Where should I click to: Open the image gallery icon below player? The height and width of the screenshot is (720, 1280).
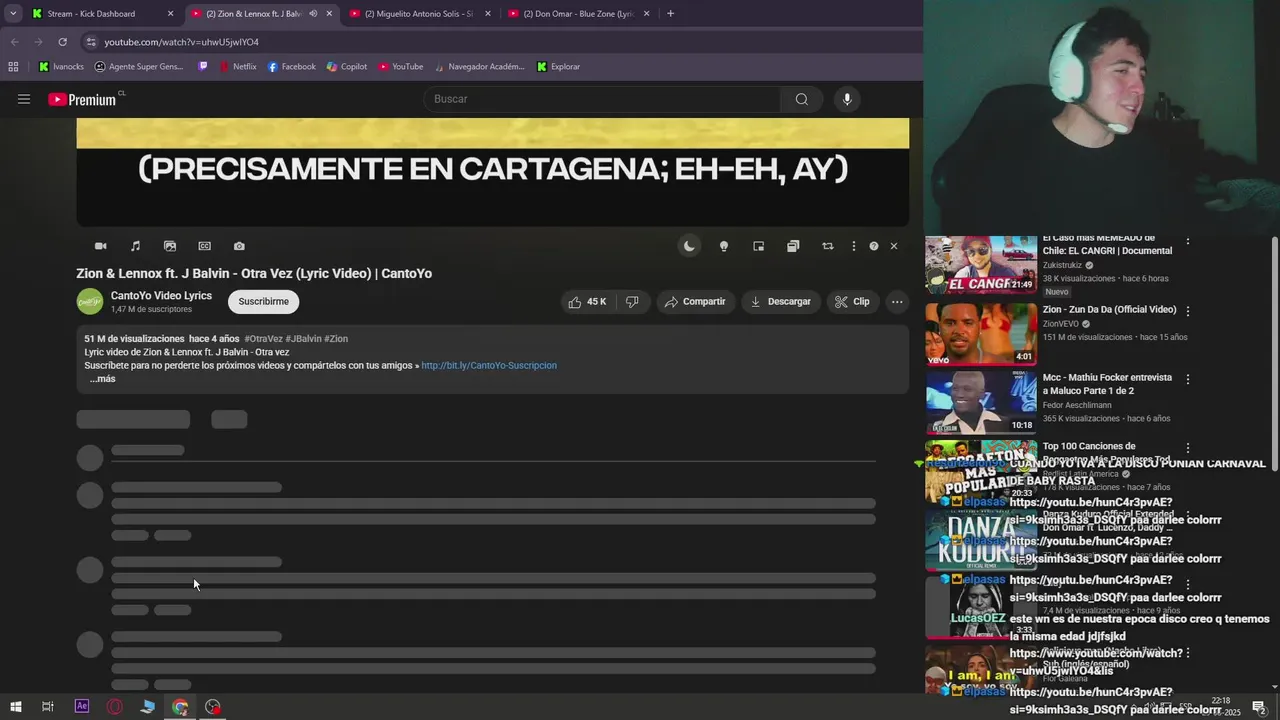tap(170, 246)
